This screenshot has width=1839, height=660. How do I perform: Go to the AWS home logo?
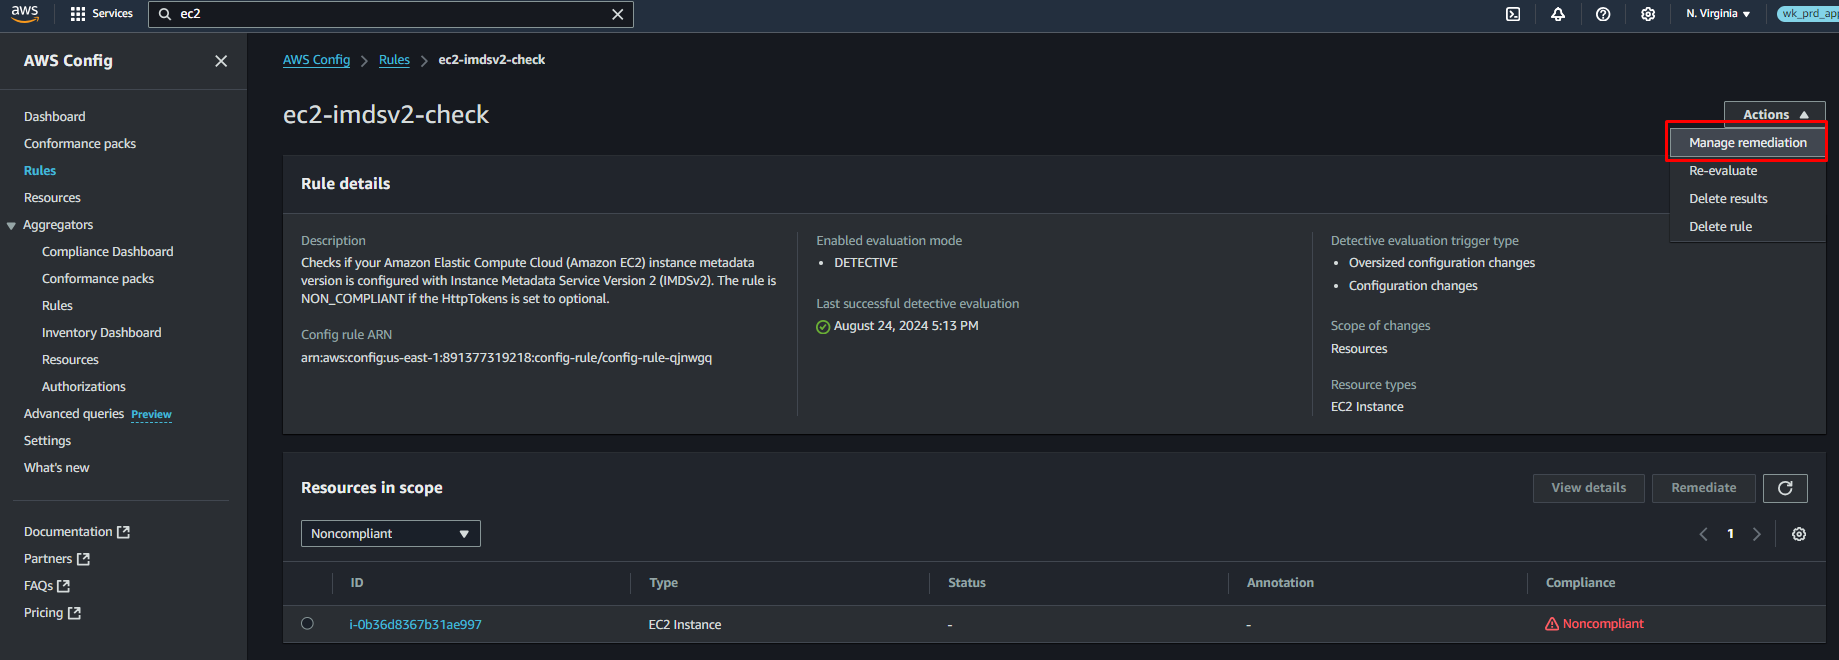25,13
